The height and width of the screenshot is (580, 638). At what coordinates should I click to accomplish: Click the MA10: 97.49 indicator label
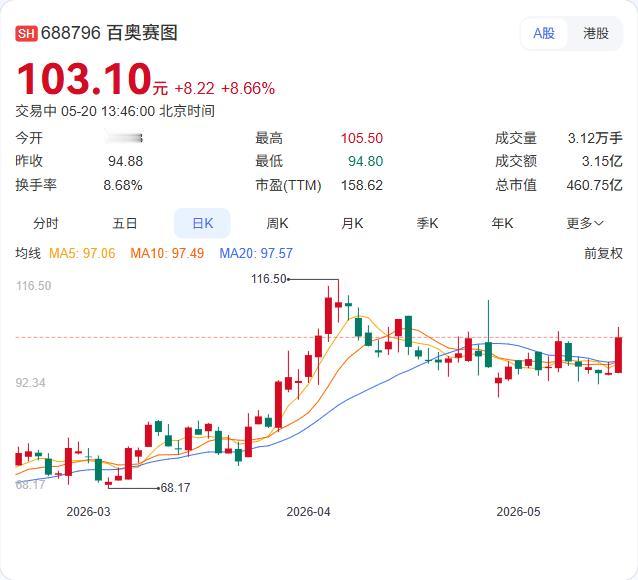point(167,254)
